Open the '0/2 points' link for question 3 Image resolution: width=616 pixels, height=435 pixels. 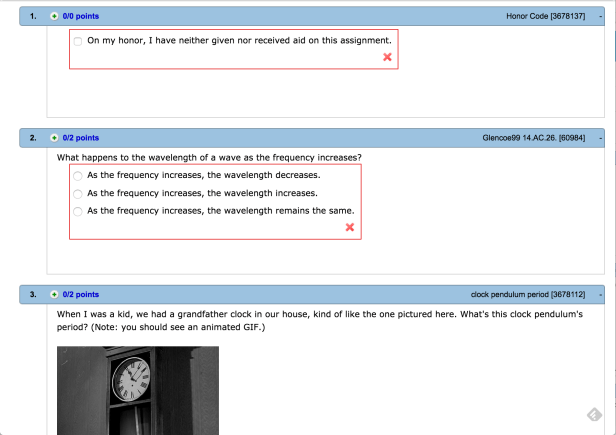point(80,295)
